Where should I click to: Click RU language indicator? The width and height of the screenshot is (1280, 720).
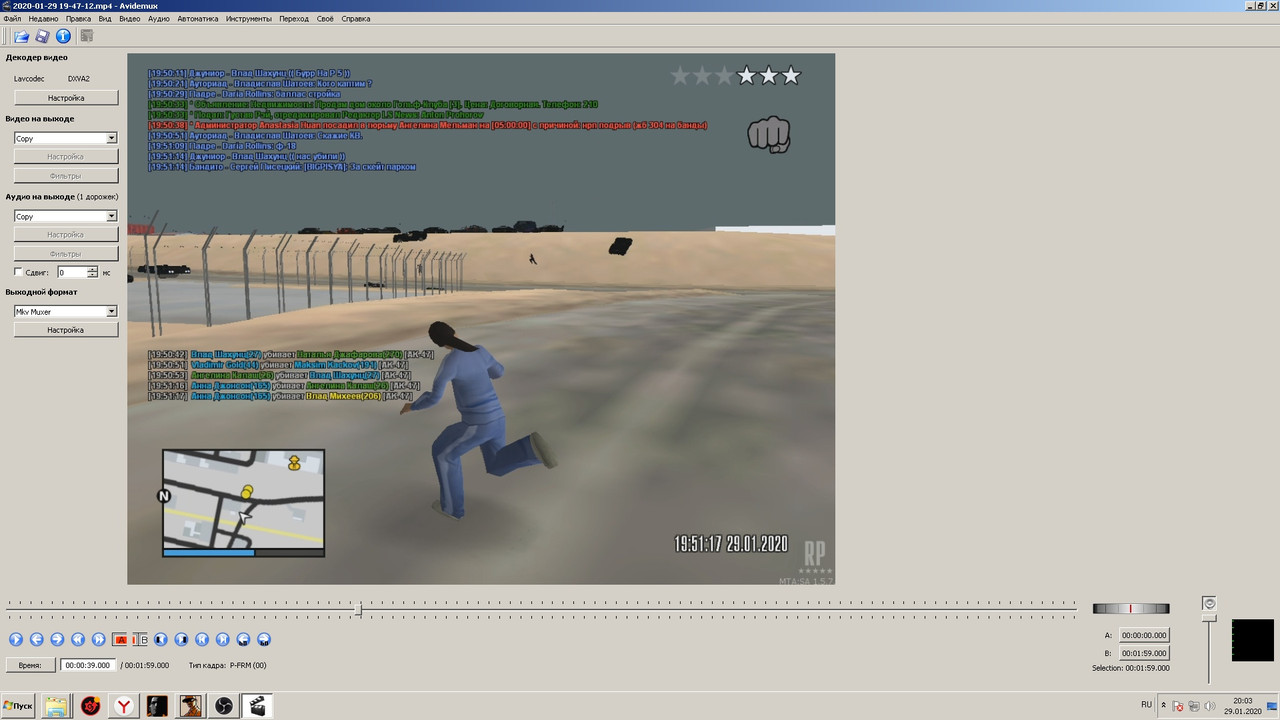pos(1147,704)
